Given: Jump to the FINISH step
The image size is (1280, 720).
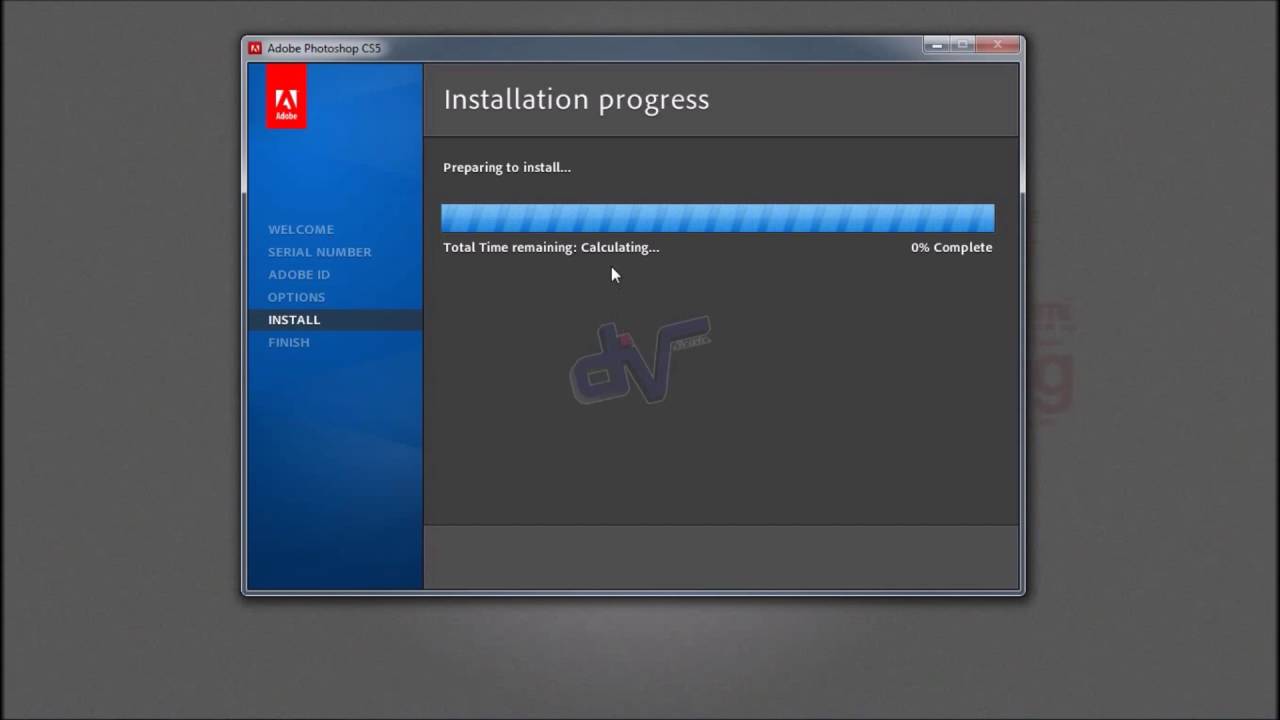Looking at the screenshot, I should [289, 342].
